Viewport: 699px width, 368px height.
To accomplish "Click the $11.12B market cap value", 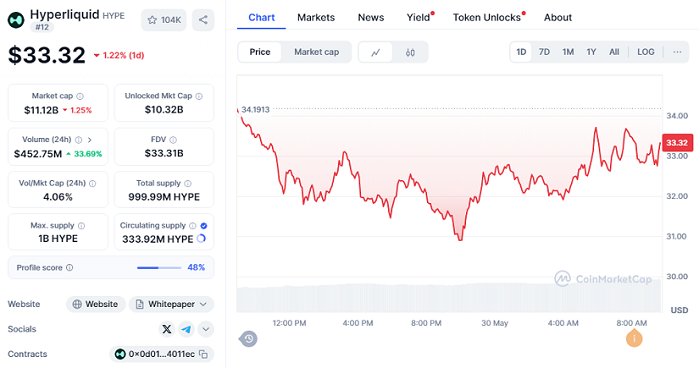I will tap(41, 110).
